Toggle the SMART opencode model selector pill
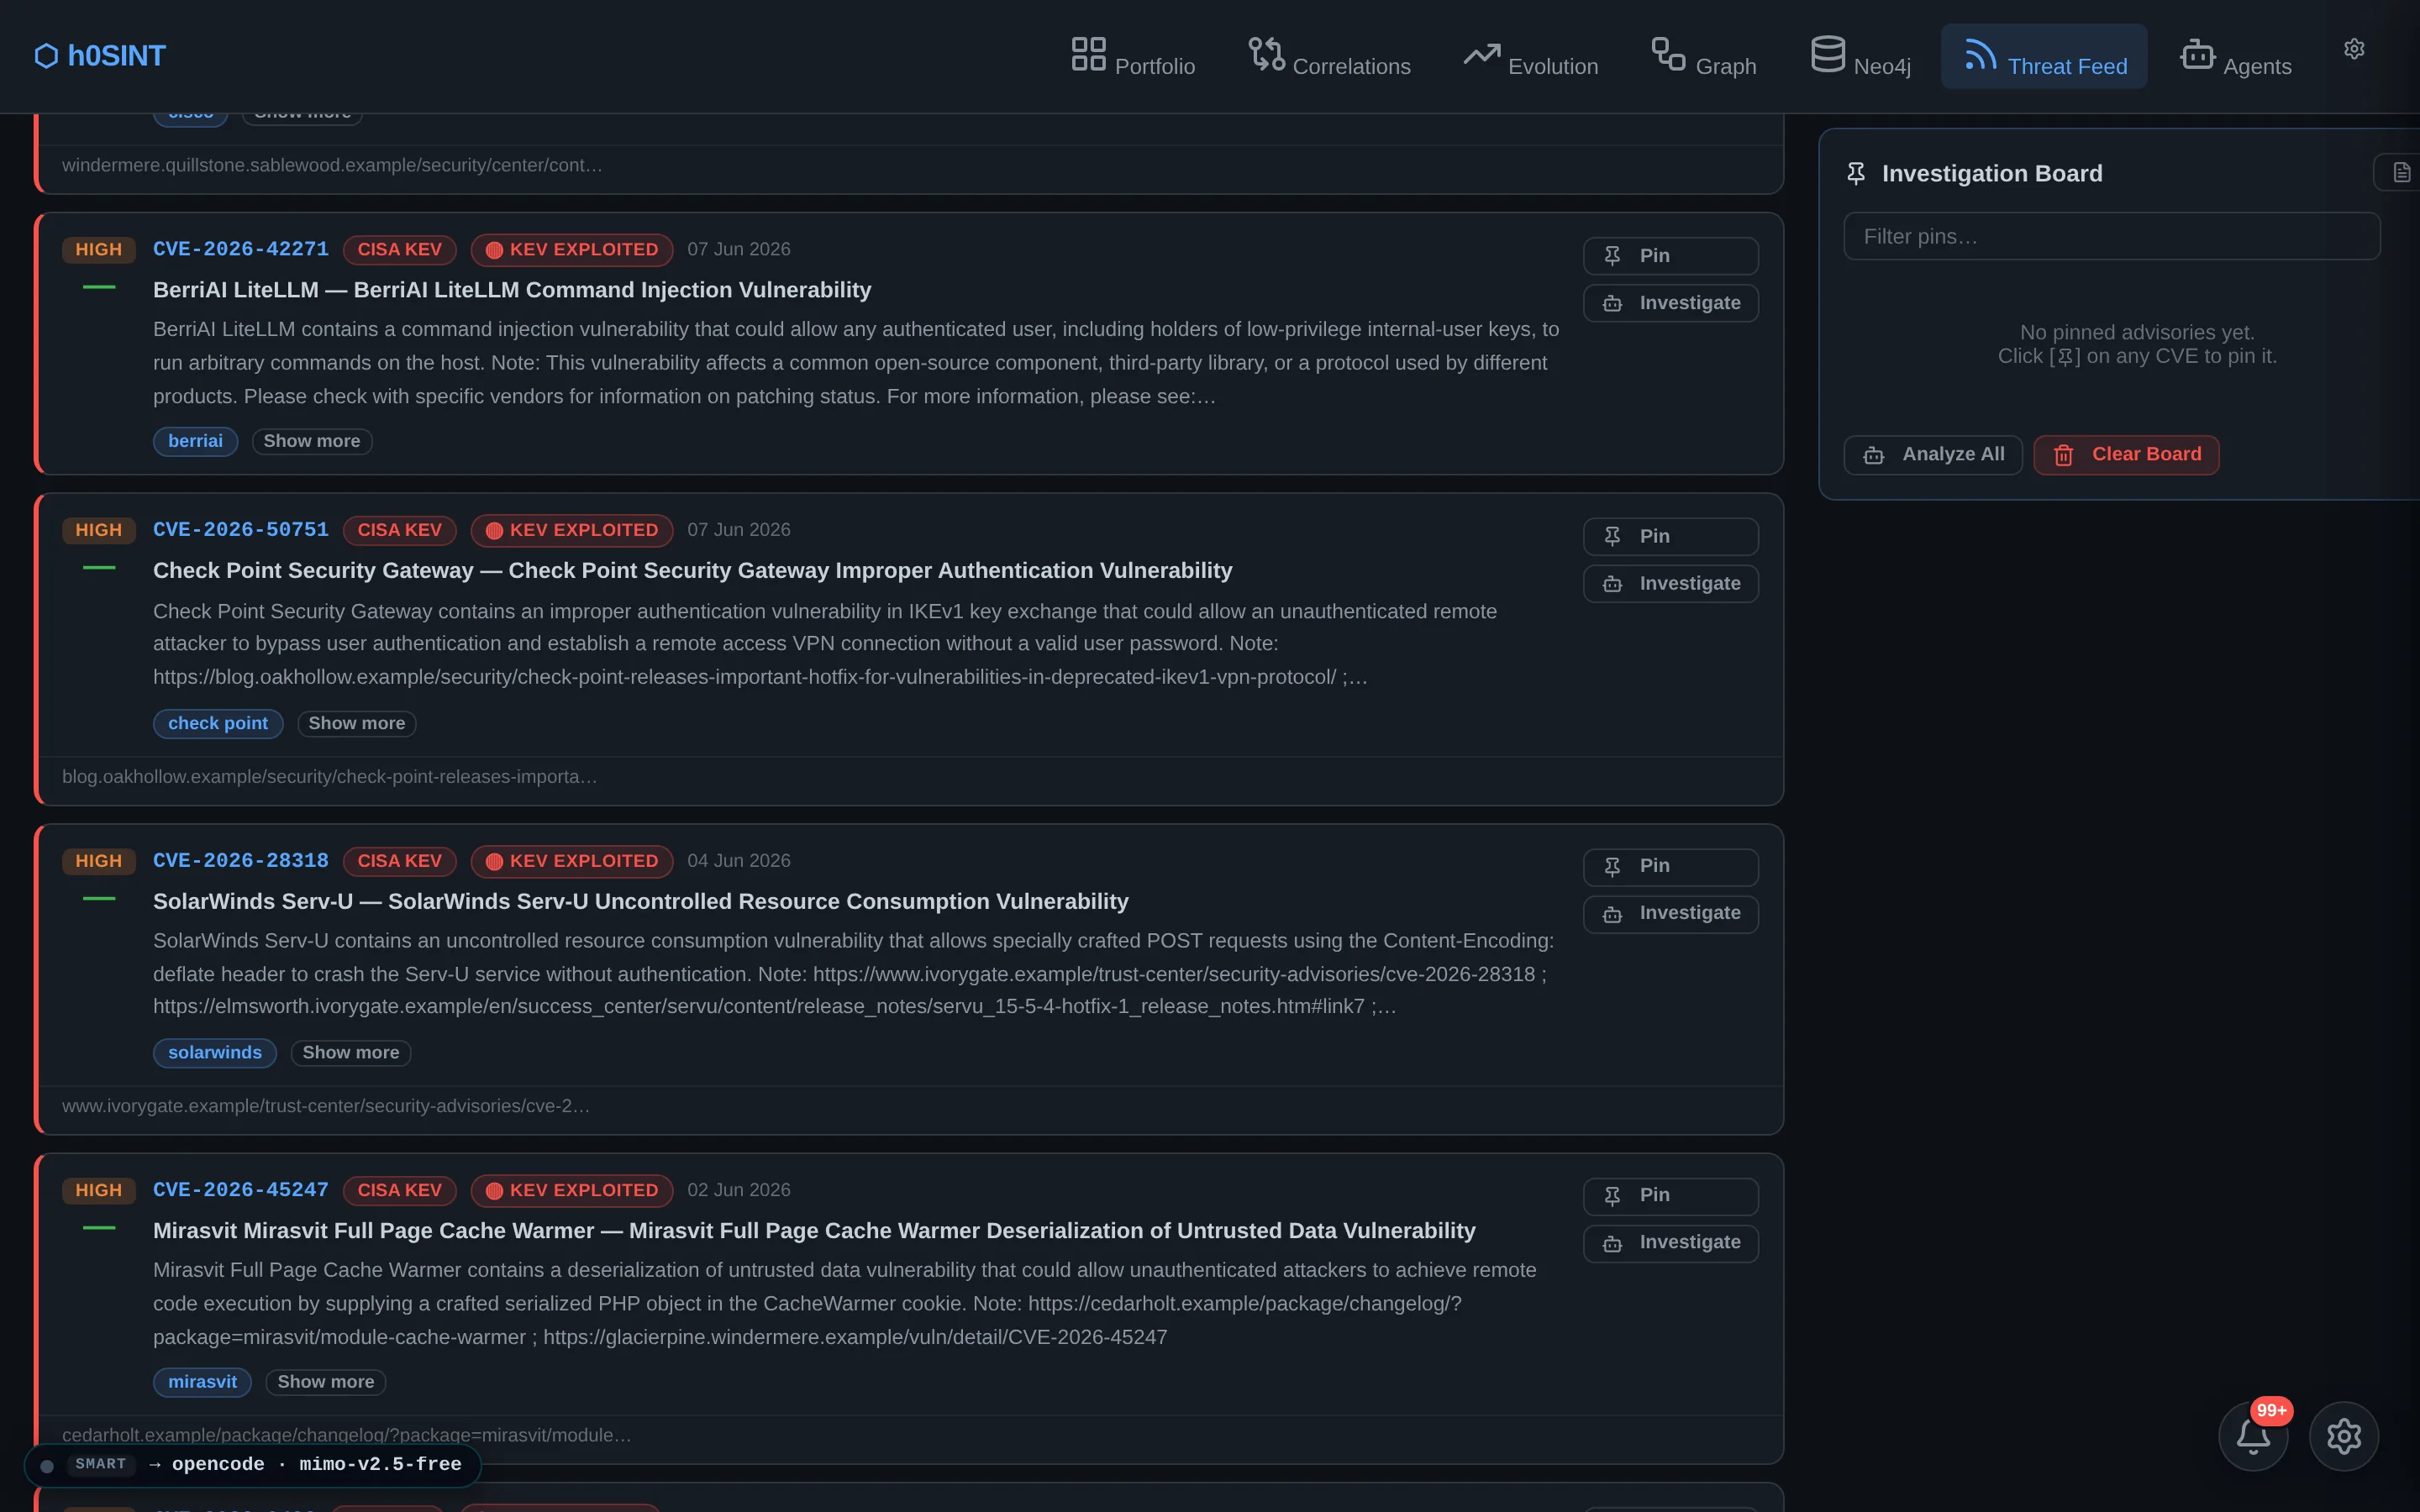Image resolution: width=2420 pixels, height=1512 pixels. (252, 1464)
